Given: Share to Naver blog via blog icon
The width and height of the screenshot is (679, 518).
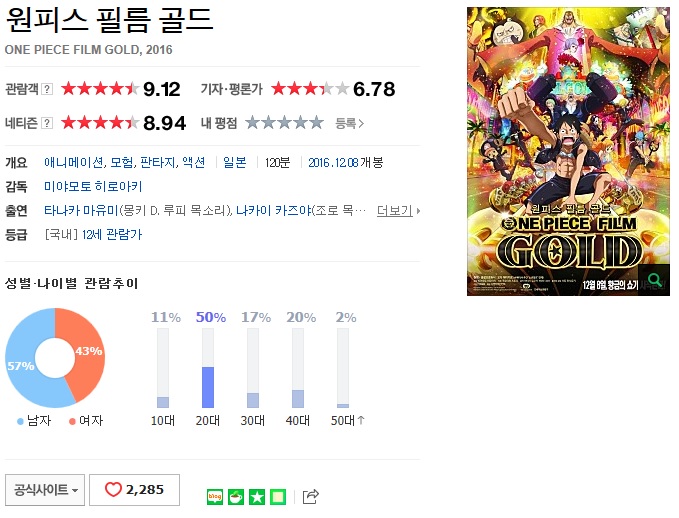Looking at the screenshot, I should (x=215, y=496).
